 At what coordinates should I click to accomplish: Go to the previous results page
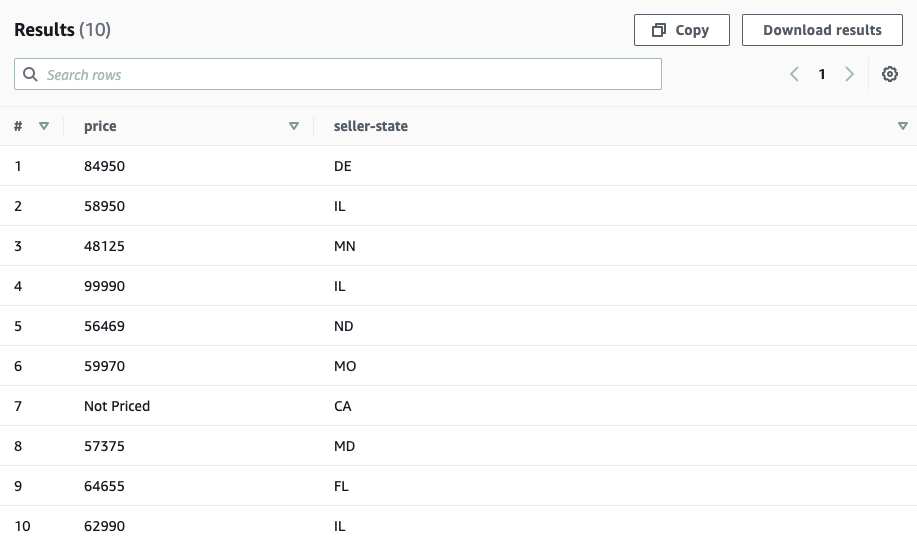coord(794,74)
